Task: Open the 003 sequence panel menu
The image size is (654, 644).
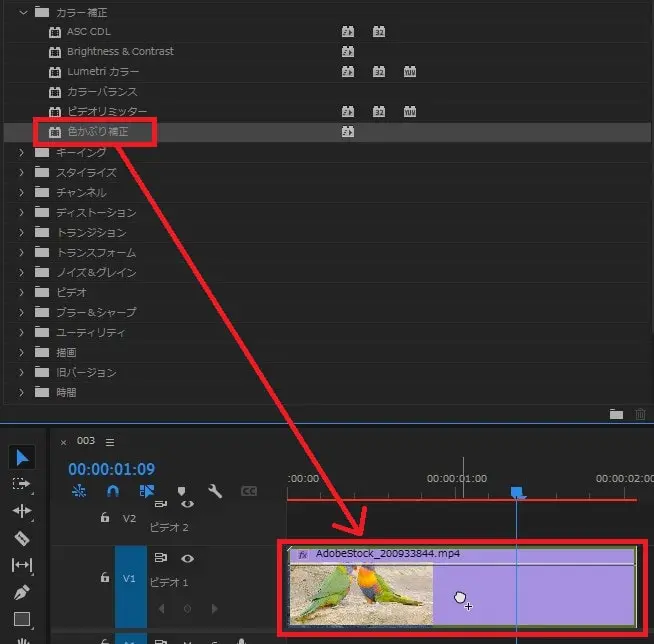Action: click(x=110, y=442)
